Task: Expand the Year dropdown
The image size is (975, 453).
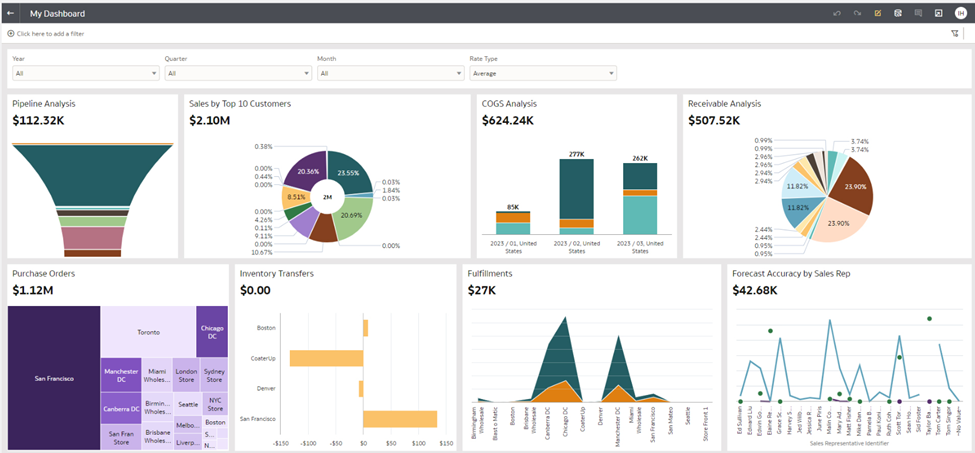Action: click(85, 73)
